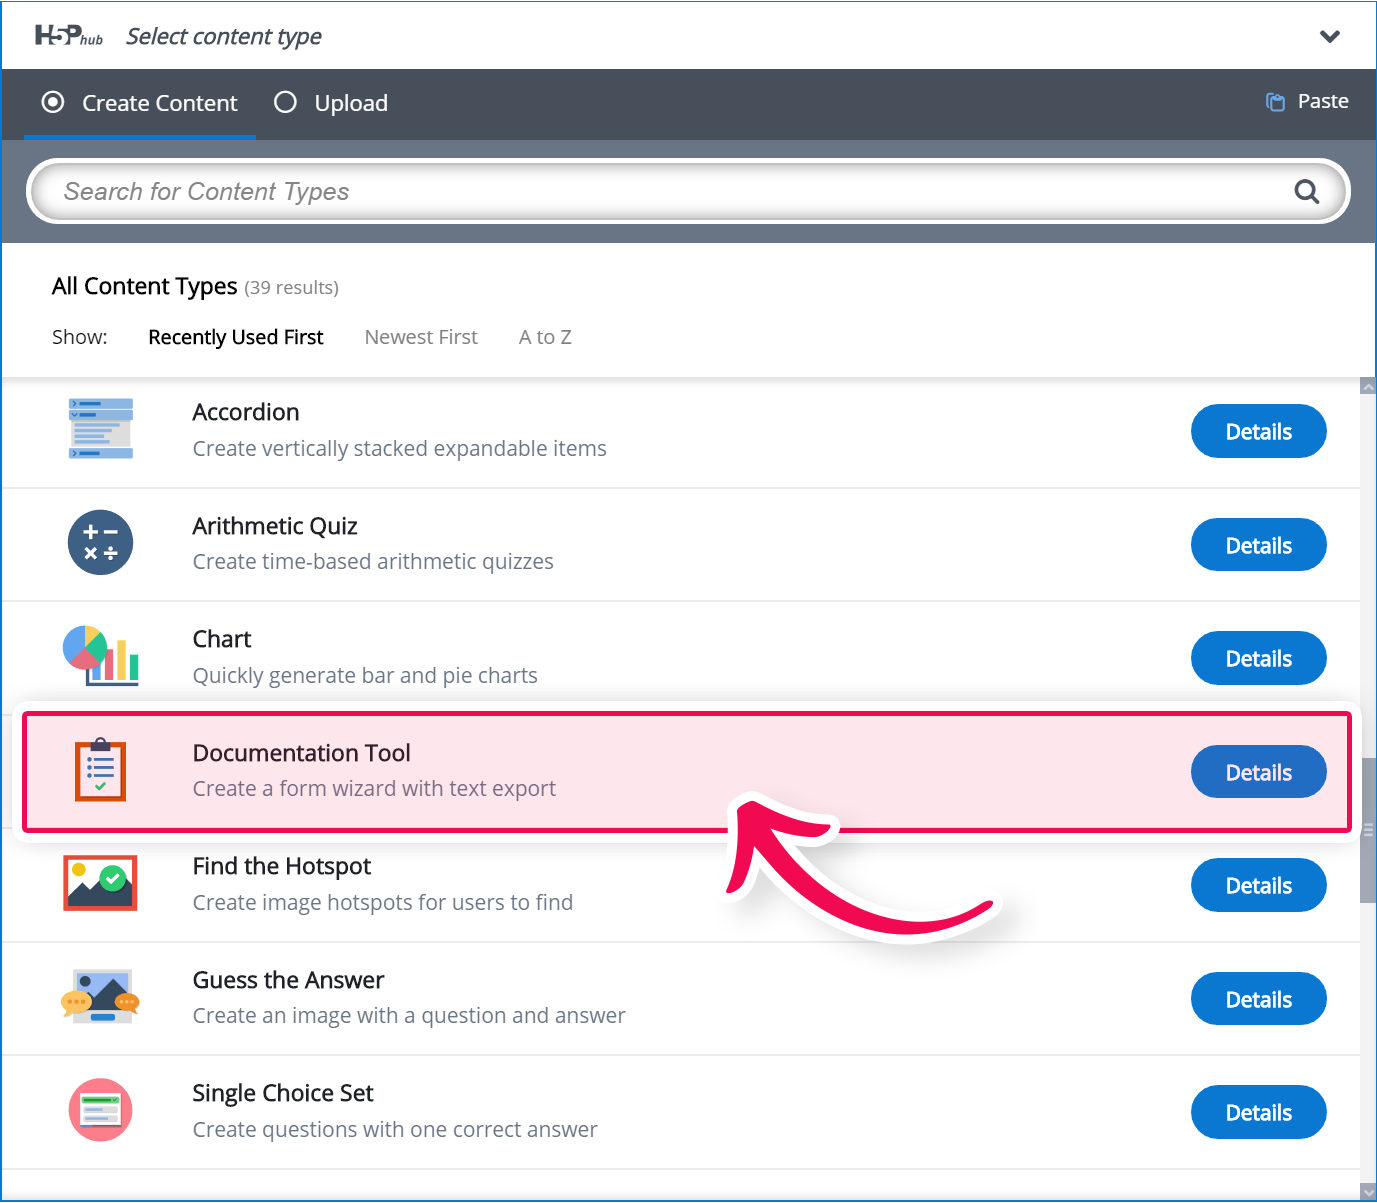
Task: Select the Arithmetic Quiz calculator icon
Action: pos(100,542)
